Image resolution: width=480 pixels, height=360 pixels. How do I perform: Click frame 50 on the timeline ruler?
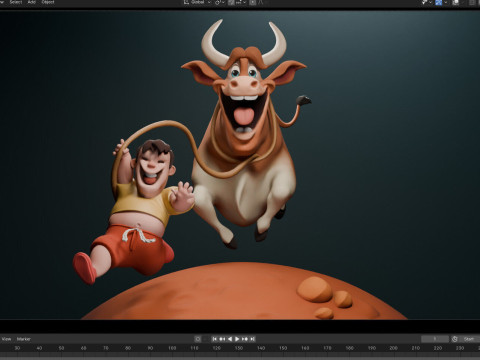coord(61,348)
